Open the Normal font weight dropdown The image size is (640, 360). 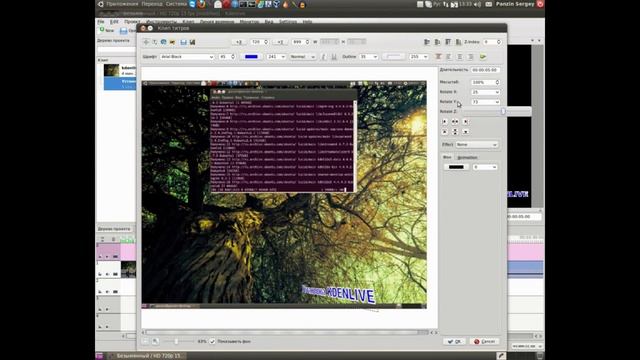(302, 57)
